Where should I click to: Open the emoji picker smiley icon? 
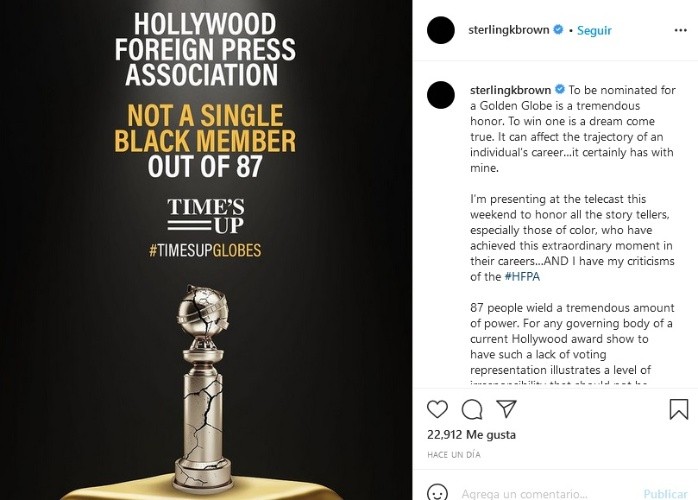coord(437,493)
